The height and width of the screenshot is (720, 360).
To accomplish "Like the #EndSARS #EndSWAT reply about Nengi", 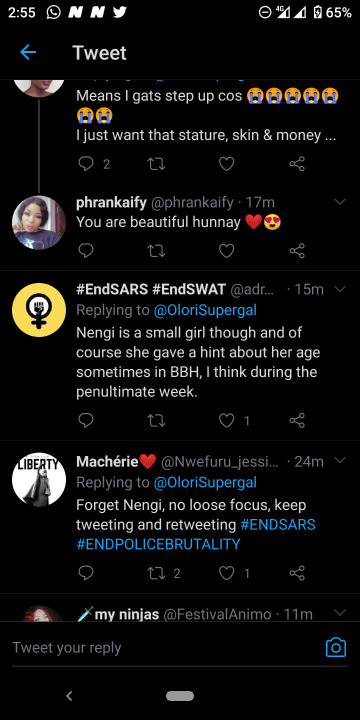I will [226, 420].
